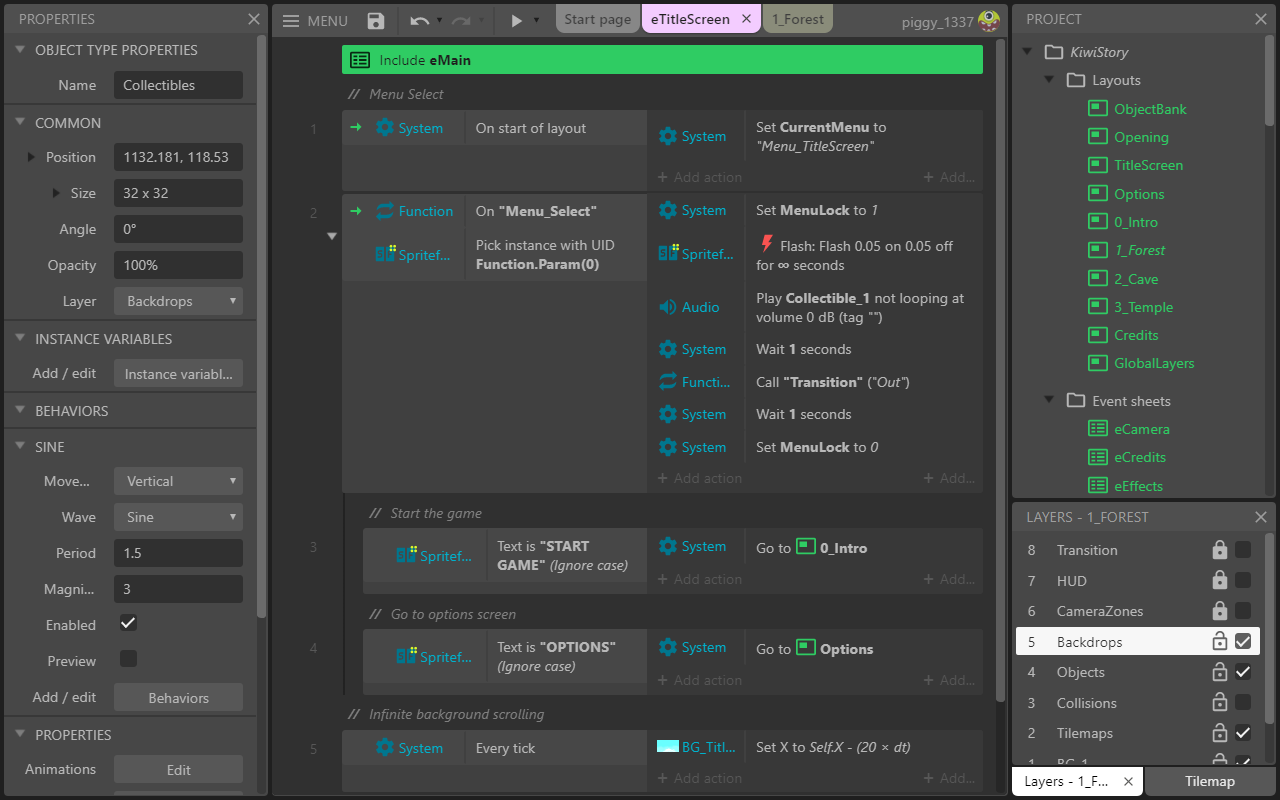Disable the Sine behavior Enabled checkbox
1280x800 pixels.
pos(127,623)
